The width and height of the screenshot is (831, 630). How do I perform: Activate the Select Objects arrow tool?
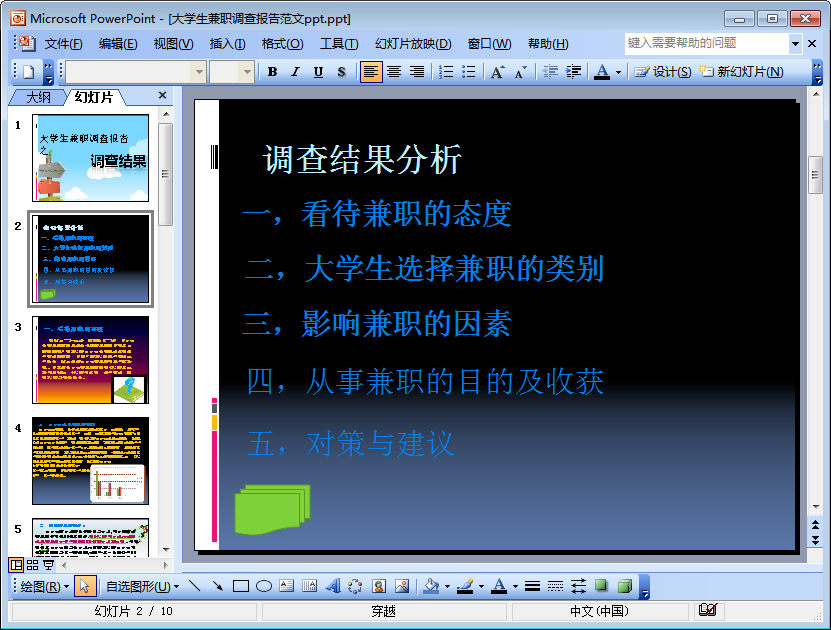pos(85,586)
